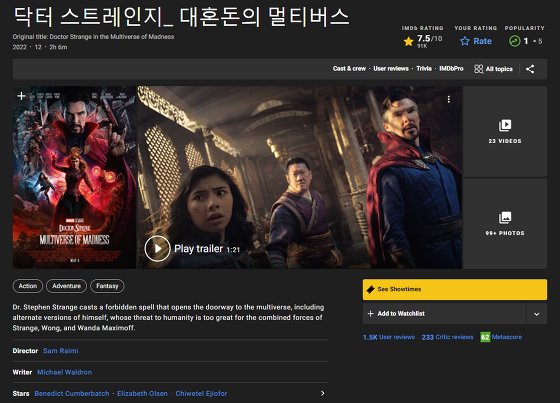Viewport: 560px width, 403px height.
Task: Open the Trivia link
Action: coord(424,69)
